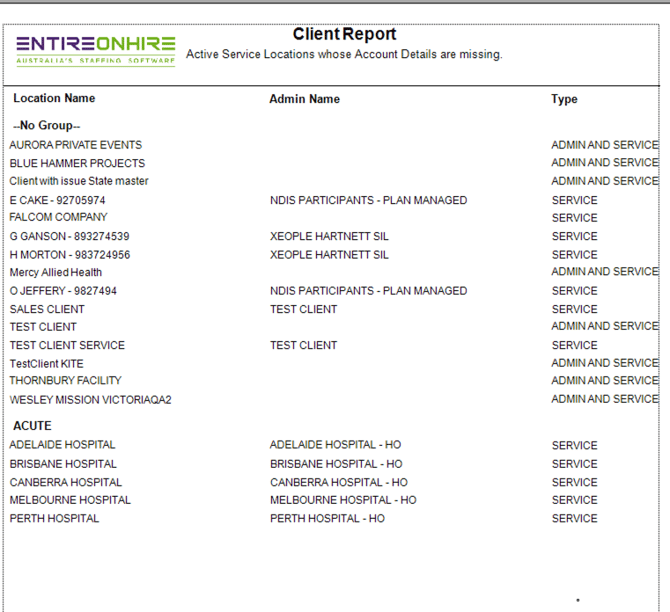The image size is (670, 612).
Task: Select the THORNBURY FACILITY row
Action: pos(65,380)
